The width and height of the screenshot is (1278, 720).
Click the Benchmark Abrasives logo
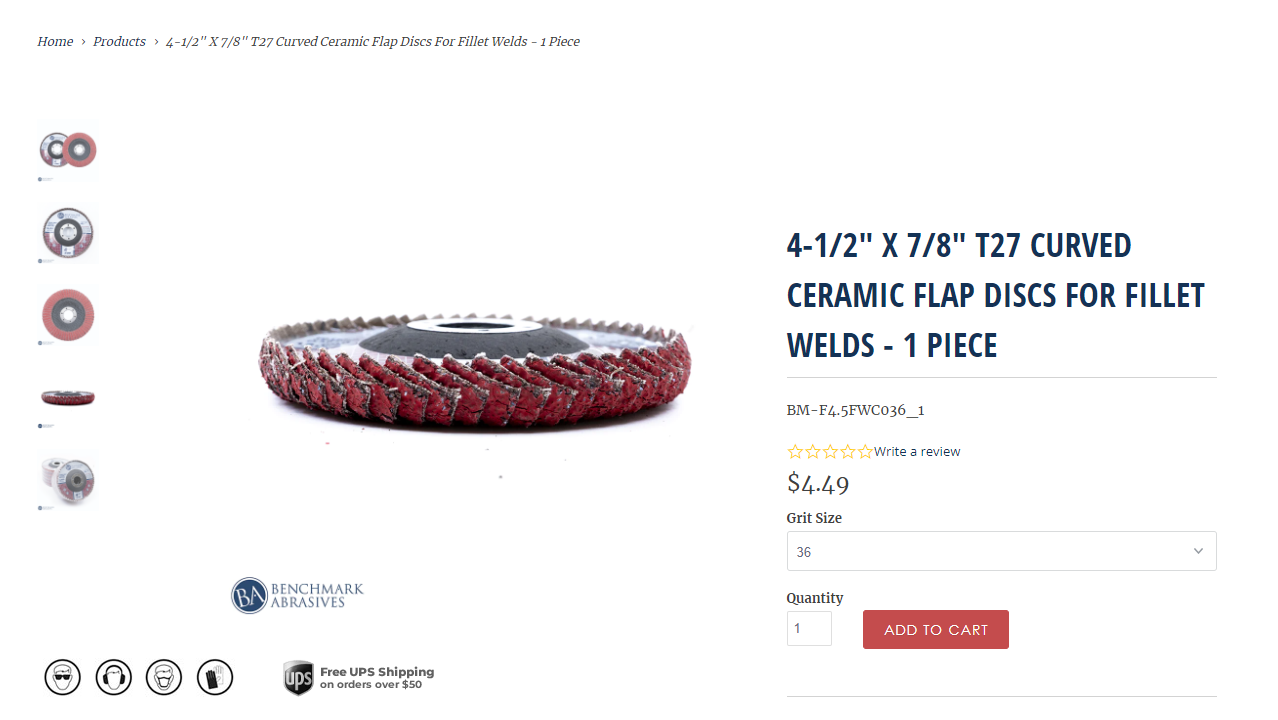click(297, 595)
